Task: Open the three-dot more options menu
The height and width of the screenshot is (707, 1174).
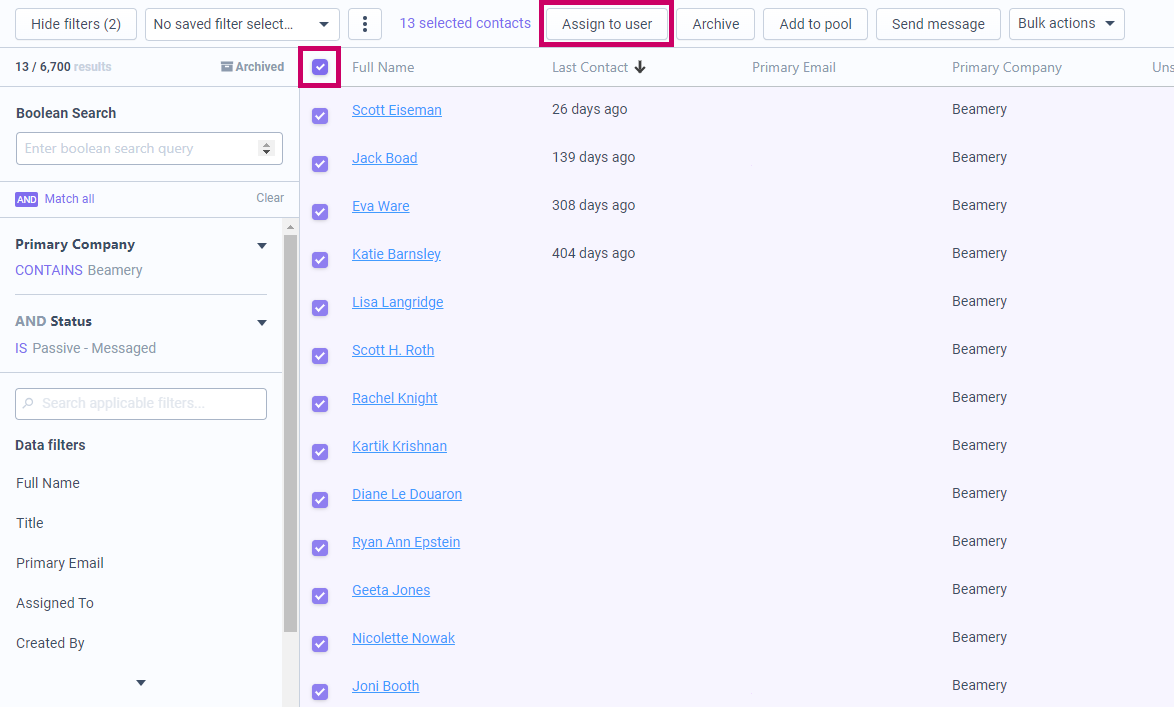Action: (365, 24)
